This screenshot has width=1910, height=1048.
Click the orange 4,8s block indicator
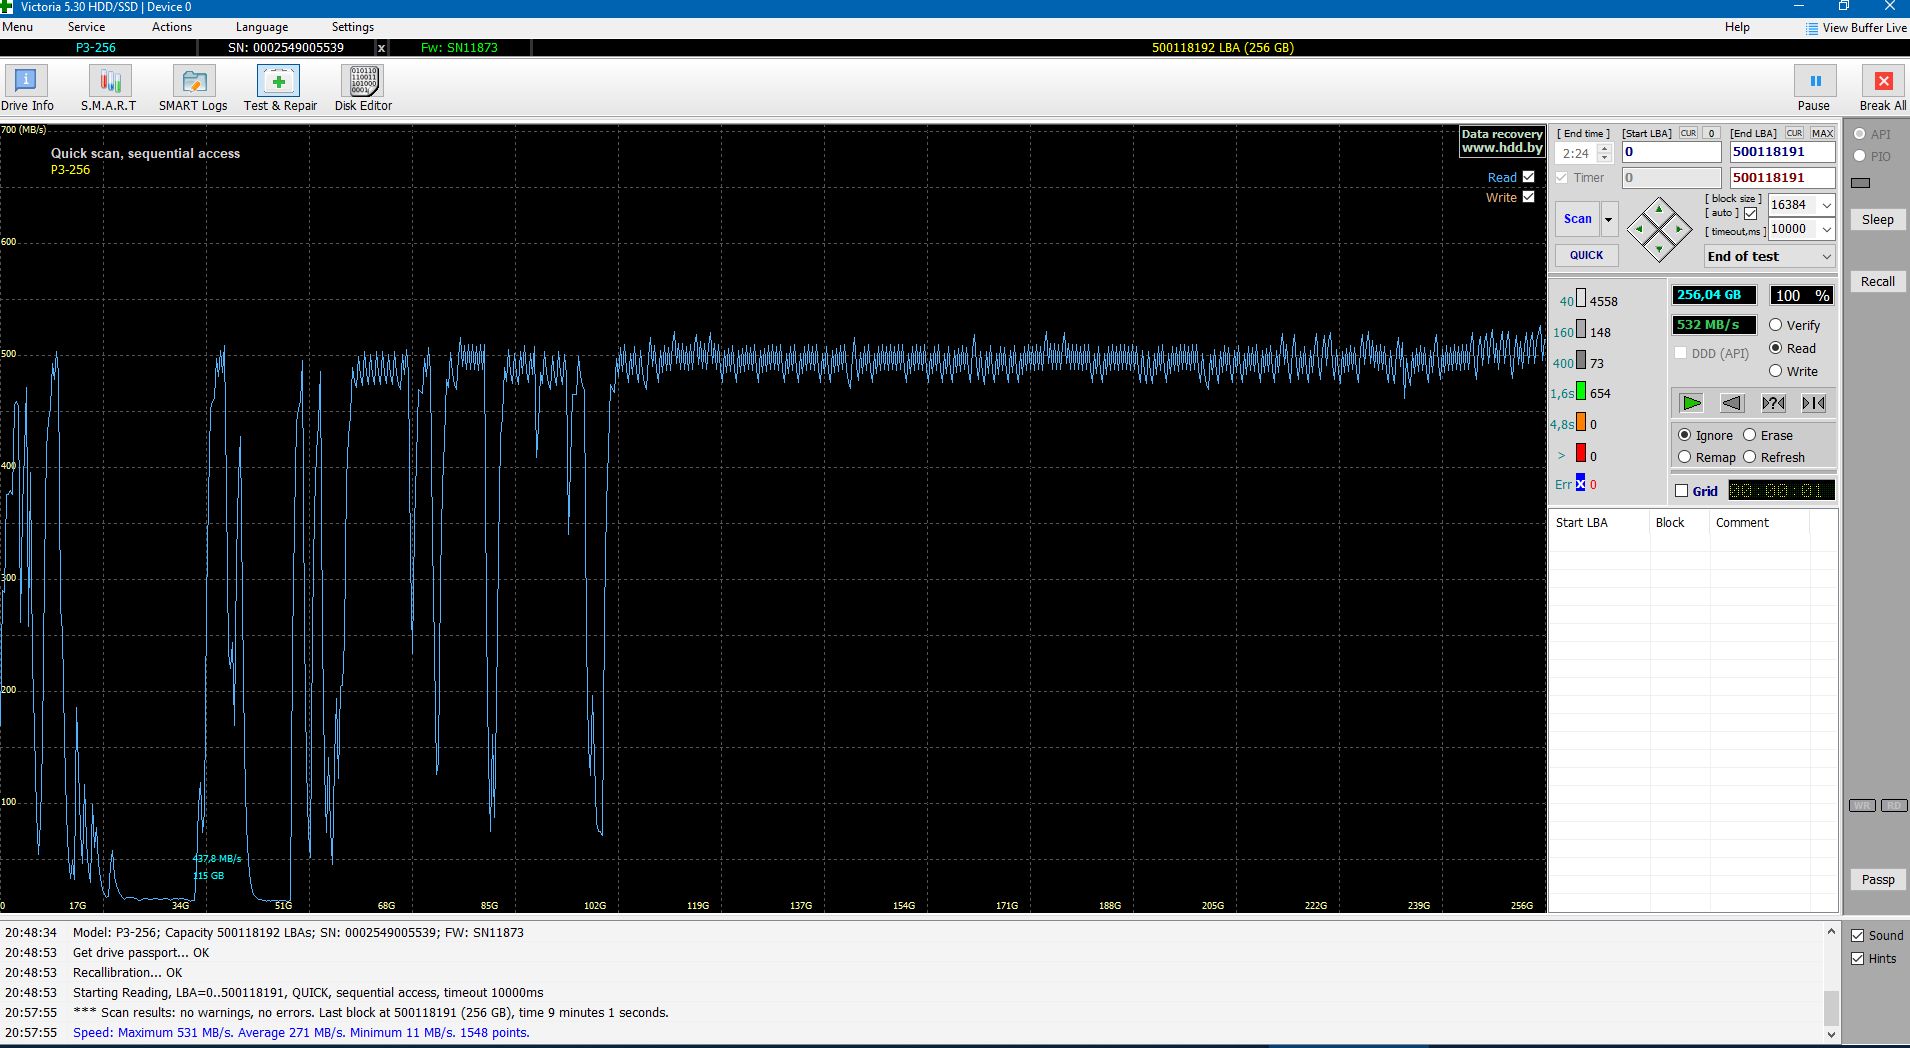(x=1581, y=423)
